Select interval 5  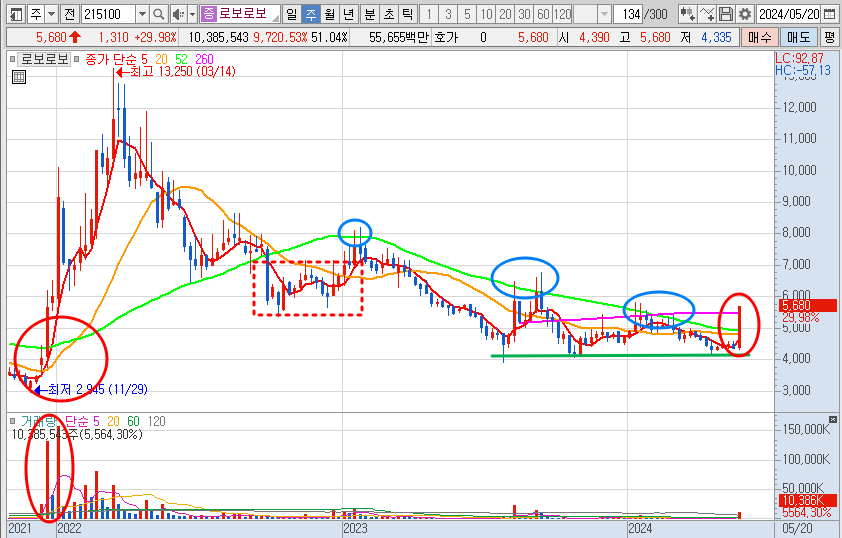coord(467,14)
